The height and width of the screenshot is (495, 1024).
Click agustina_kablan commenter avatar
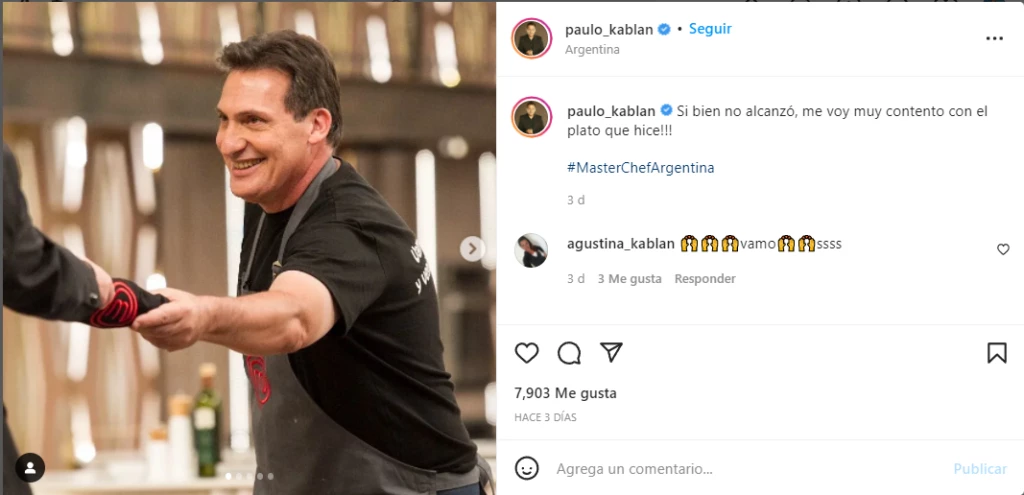[x=531, y=250]
